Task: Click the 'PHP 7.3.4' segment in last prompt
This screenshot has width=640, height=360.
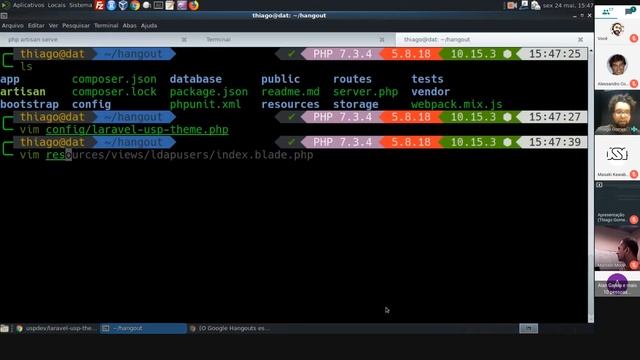Action: pyautogui.click(x=342, y=142)
